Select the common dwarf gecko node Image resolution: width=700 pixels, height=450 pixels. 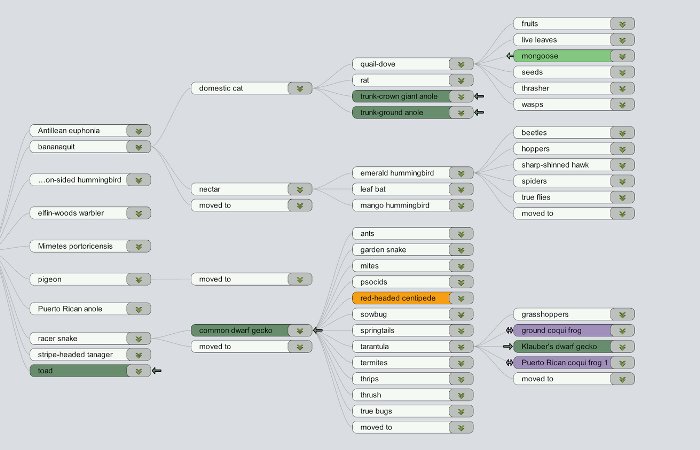point(251,330)
